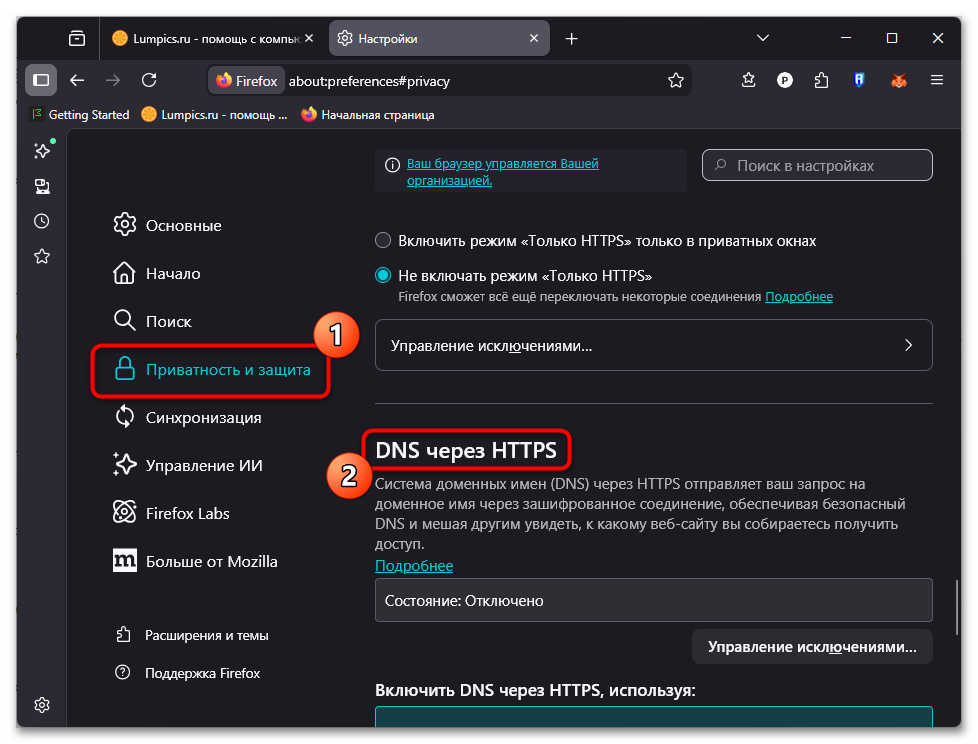Toggle the sidebar button in toolbar
This screenshot has height=744, width=978.
41,80
